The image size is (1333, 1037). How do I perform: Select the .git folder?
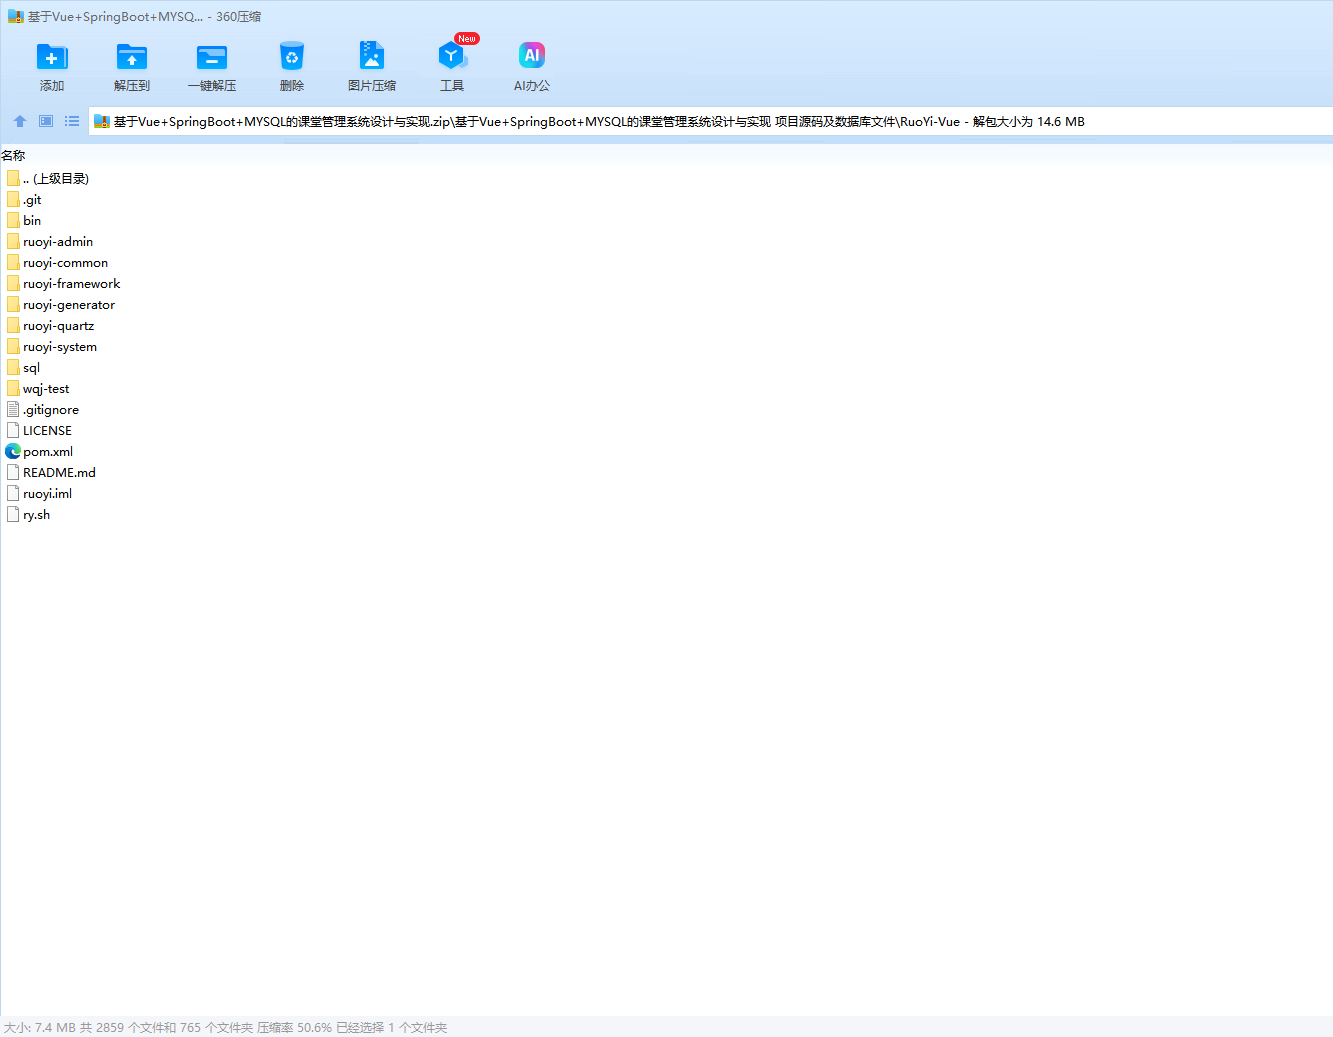(24, 199)
